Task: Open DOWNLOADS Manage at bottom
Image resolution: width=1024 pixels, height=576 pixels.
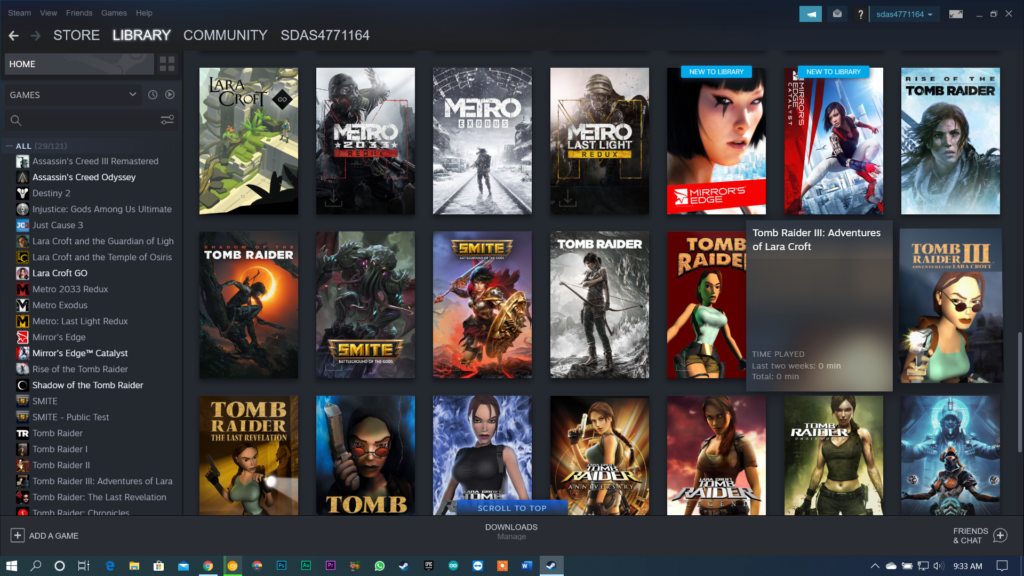Action: click(x=511, y=532)
